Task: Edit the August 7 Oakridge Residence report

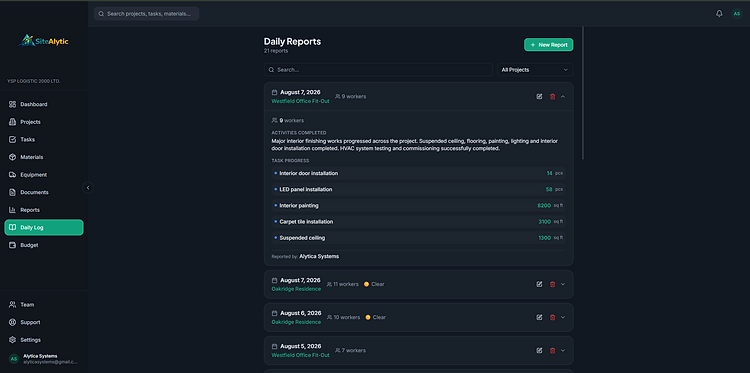Action: click(x=540, y=284)
